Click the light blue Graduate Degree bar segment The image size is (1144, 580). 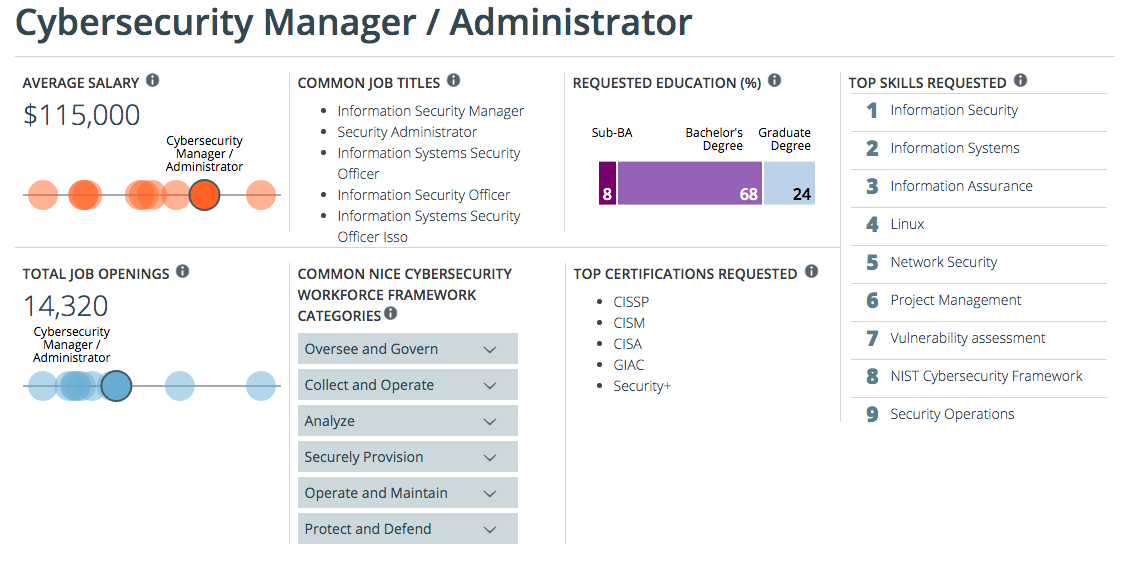[789, 183]
